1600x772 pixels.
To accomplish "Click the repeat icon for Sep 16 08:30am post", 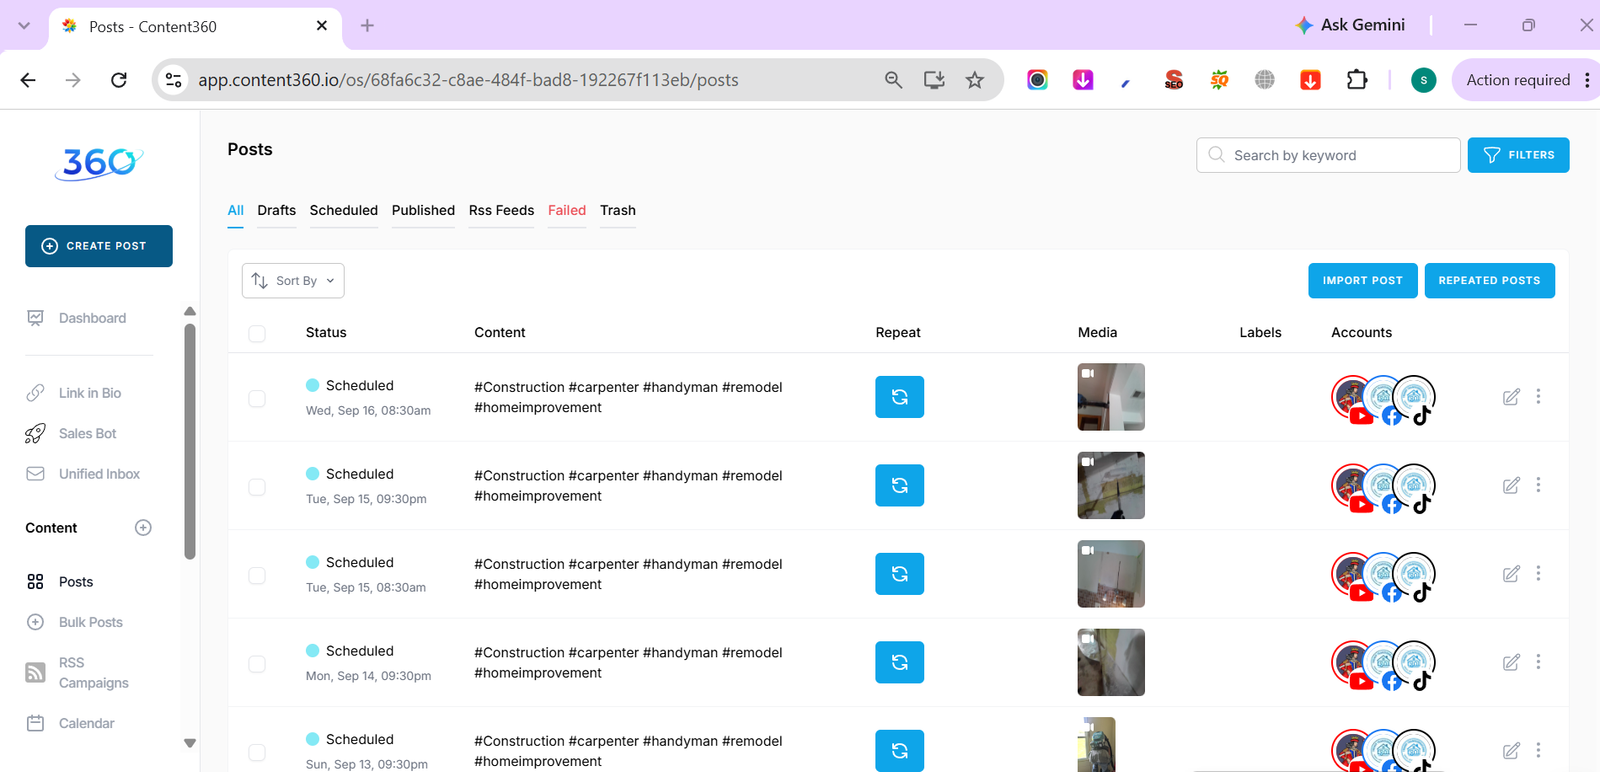I will [899, 397].
